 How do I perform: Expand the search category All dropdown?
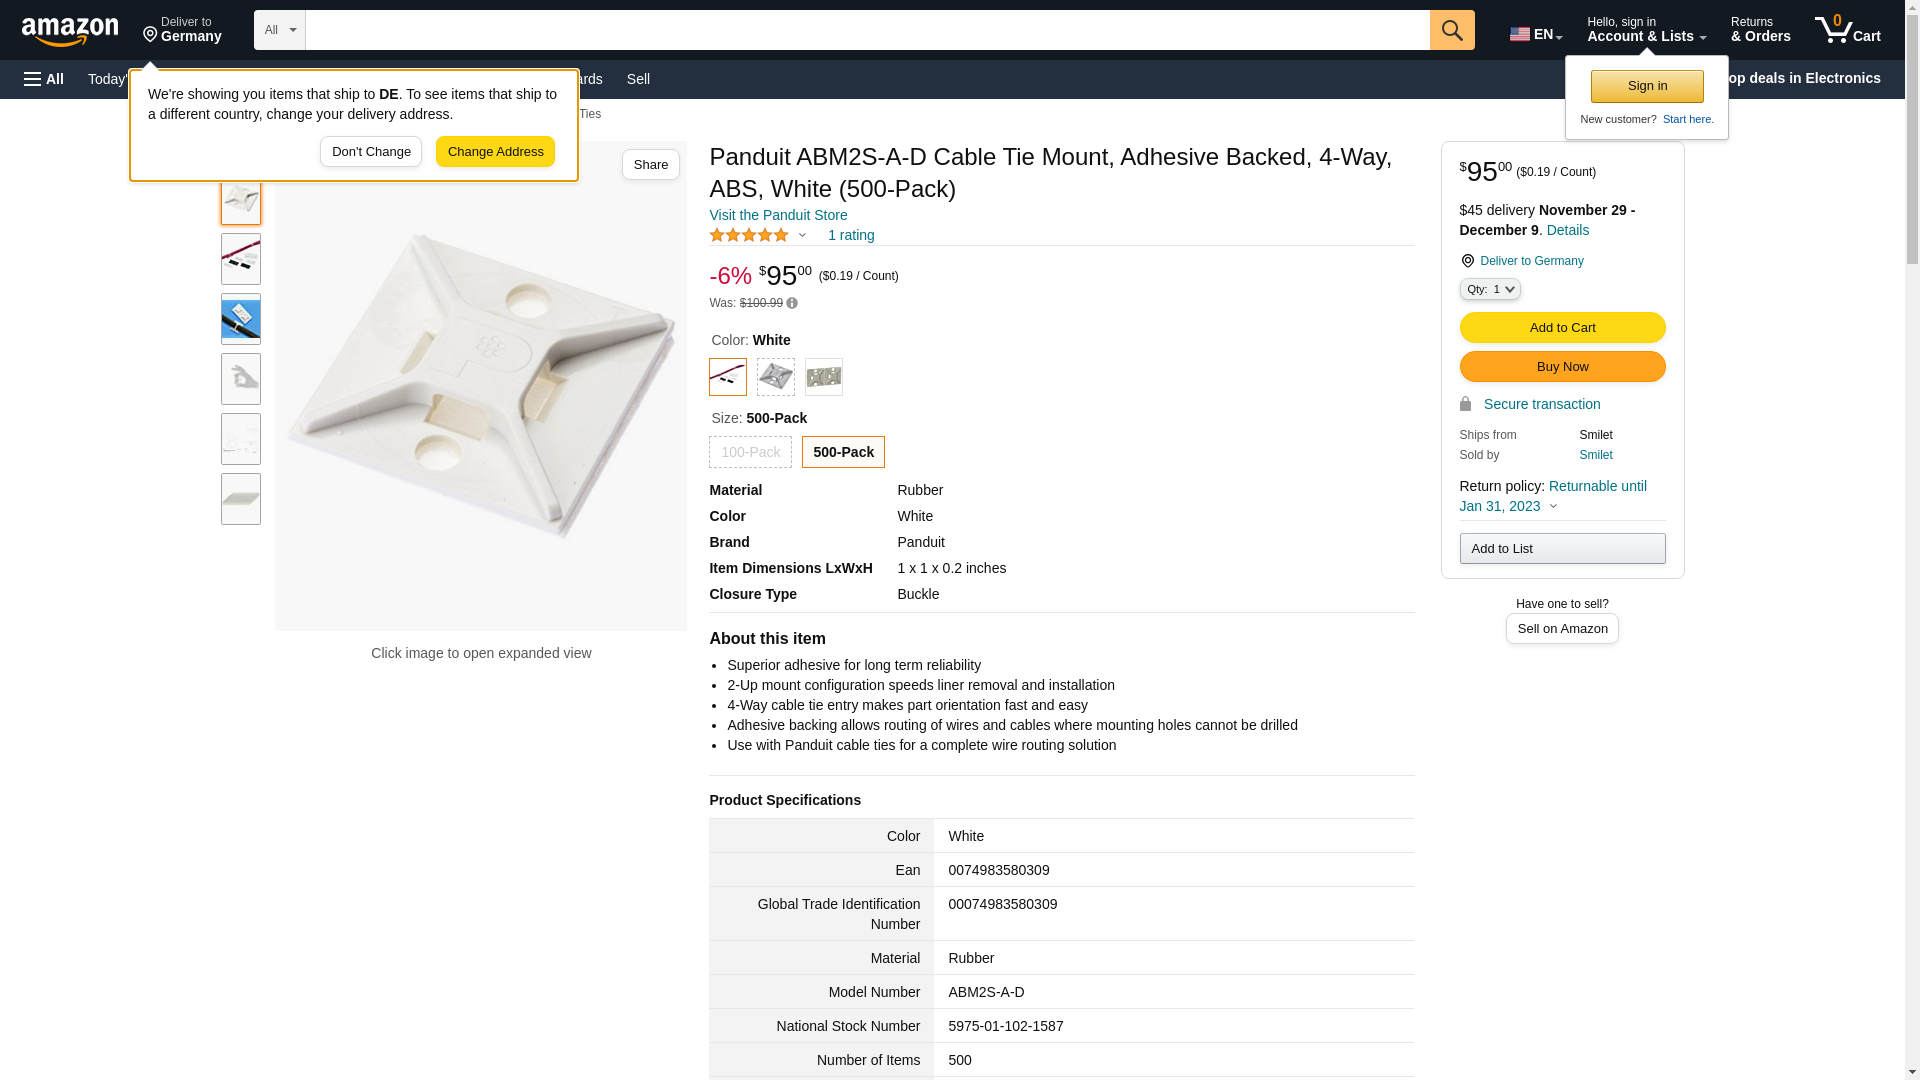coord(279,30)
